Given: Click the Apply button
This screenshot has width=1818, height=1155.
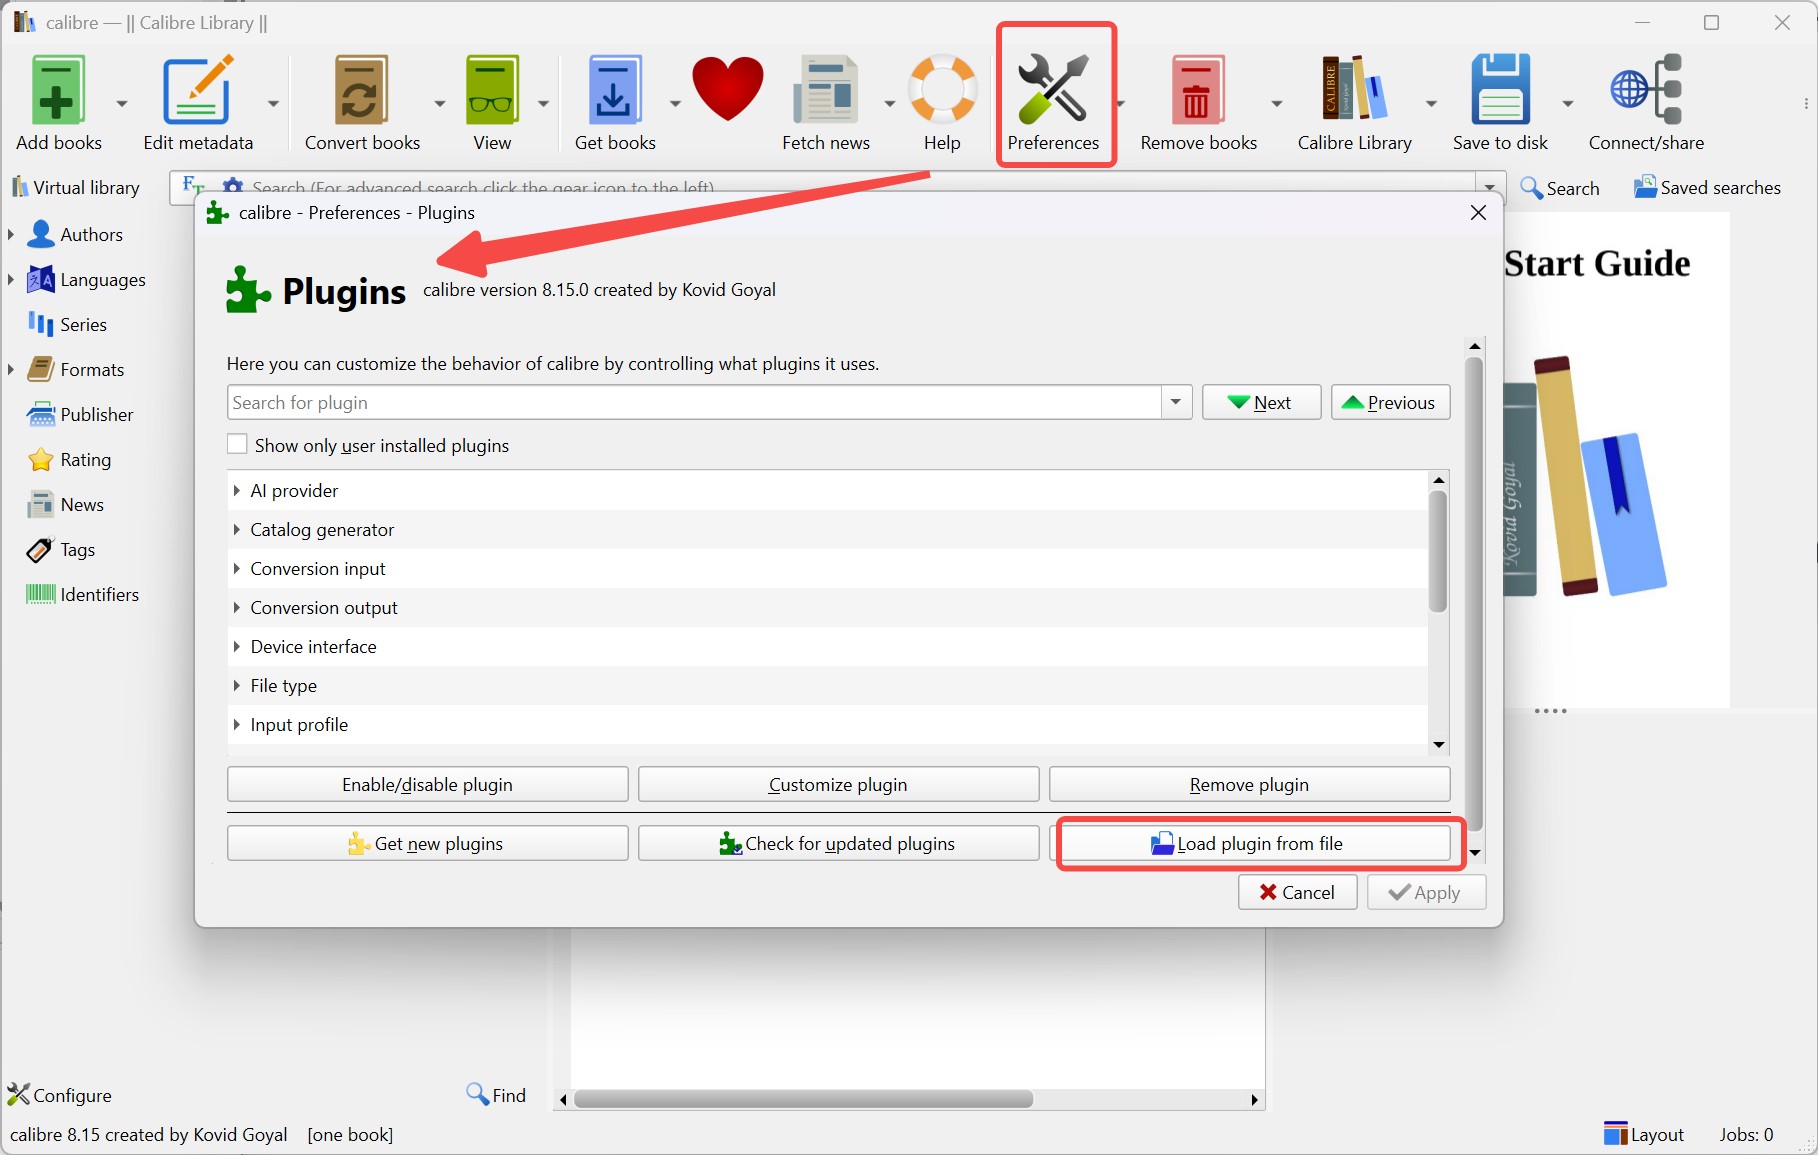Looking at the screenshot, I should pyautogui.click(x=1426, y=891).
